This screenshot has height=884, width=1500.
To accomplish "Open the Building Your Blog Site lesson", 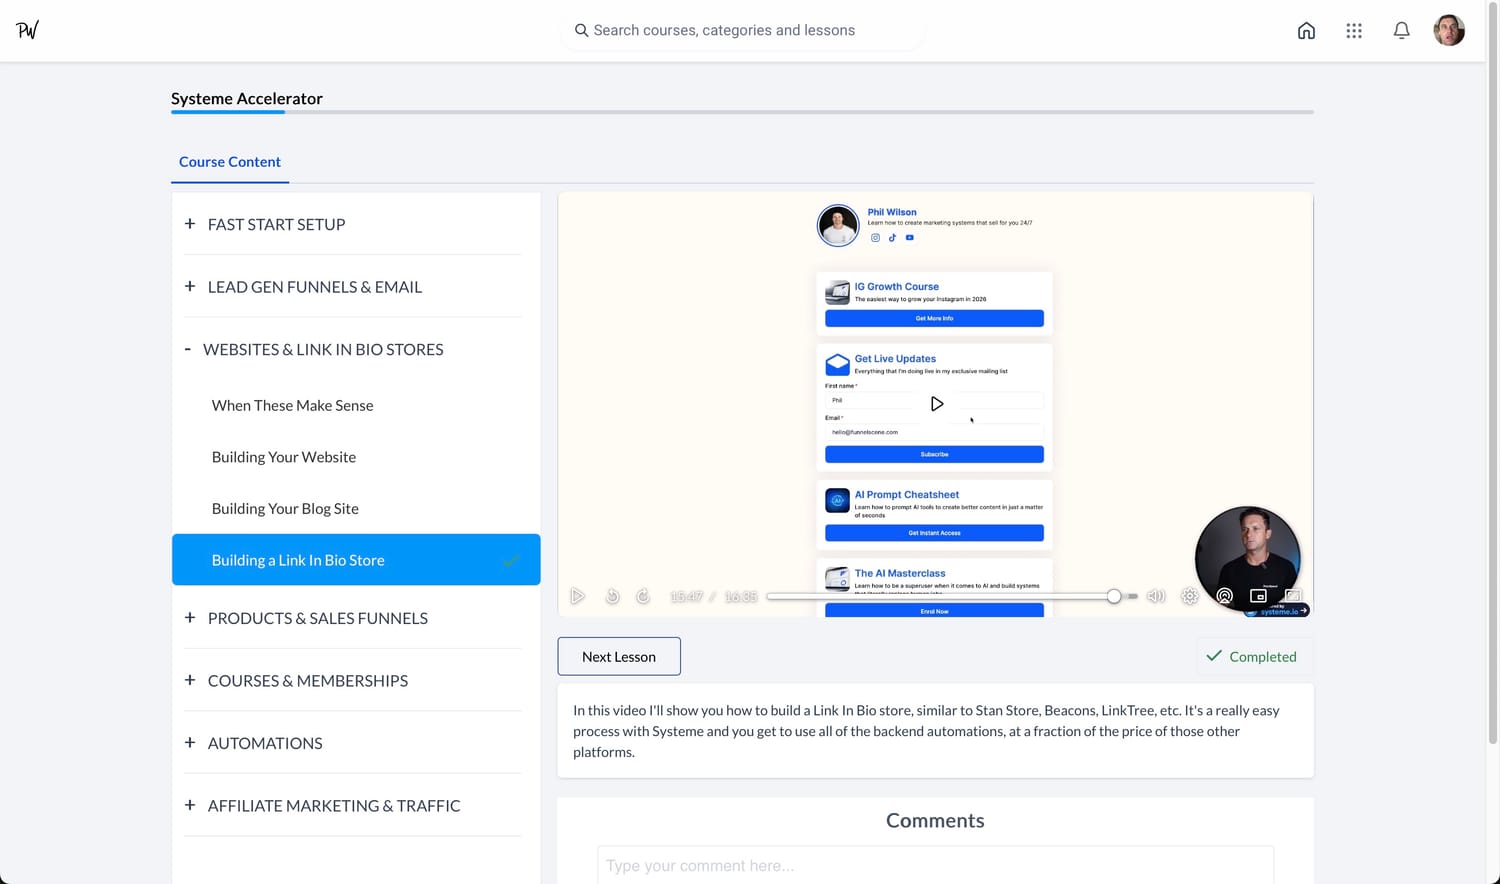I will (x=285, y=509).
